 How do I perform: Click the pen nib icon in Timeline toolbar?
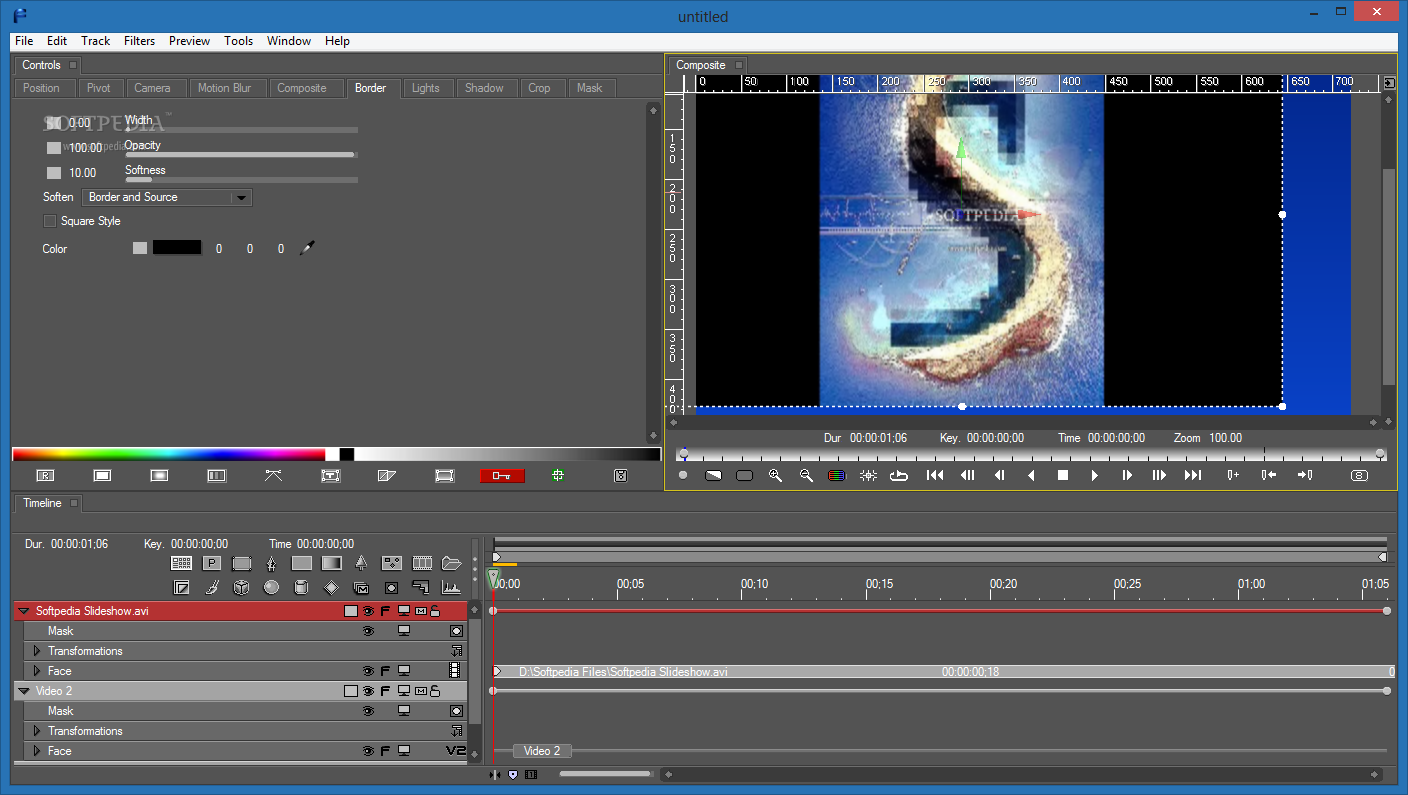click(271, 563)
